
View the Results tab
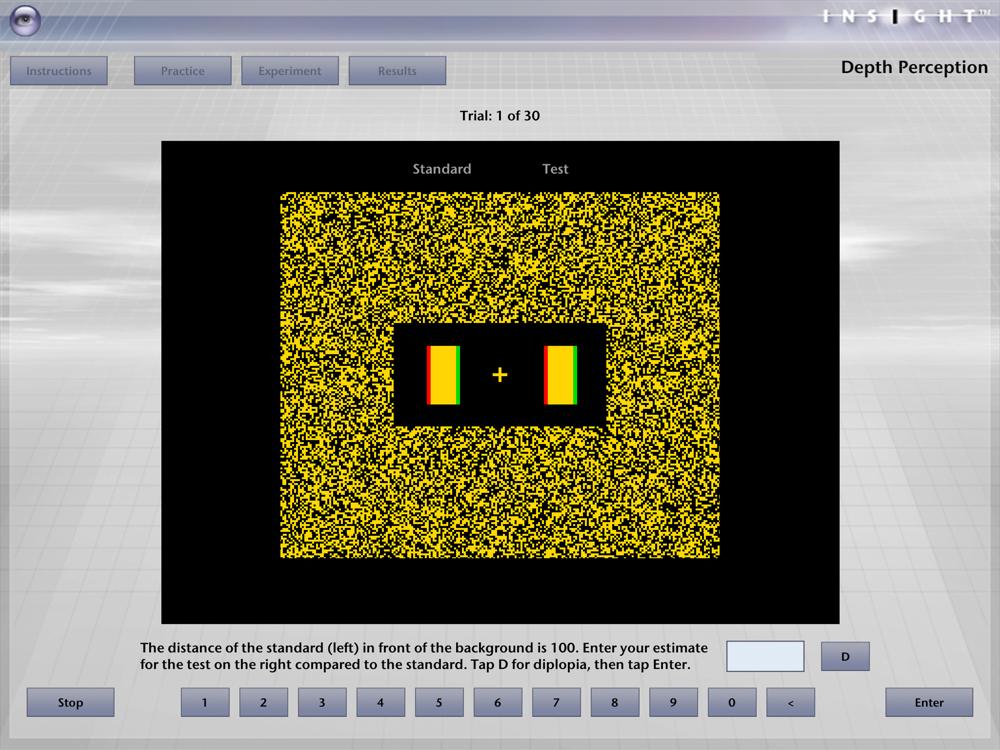click(x=397, y=71)
